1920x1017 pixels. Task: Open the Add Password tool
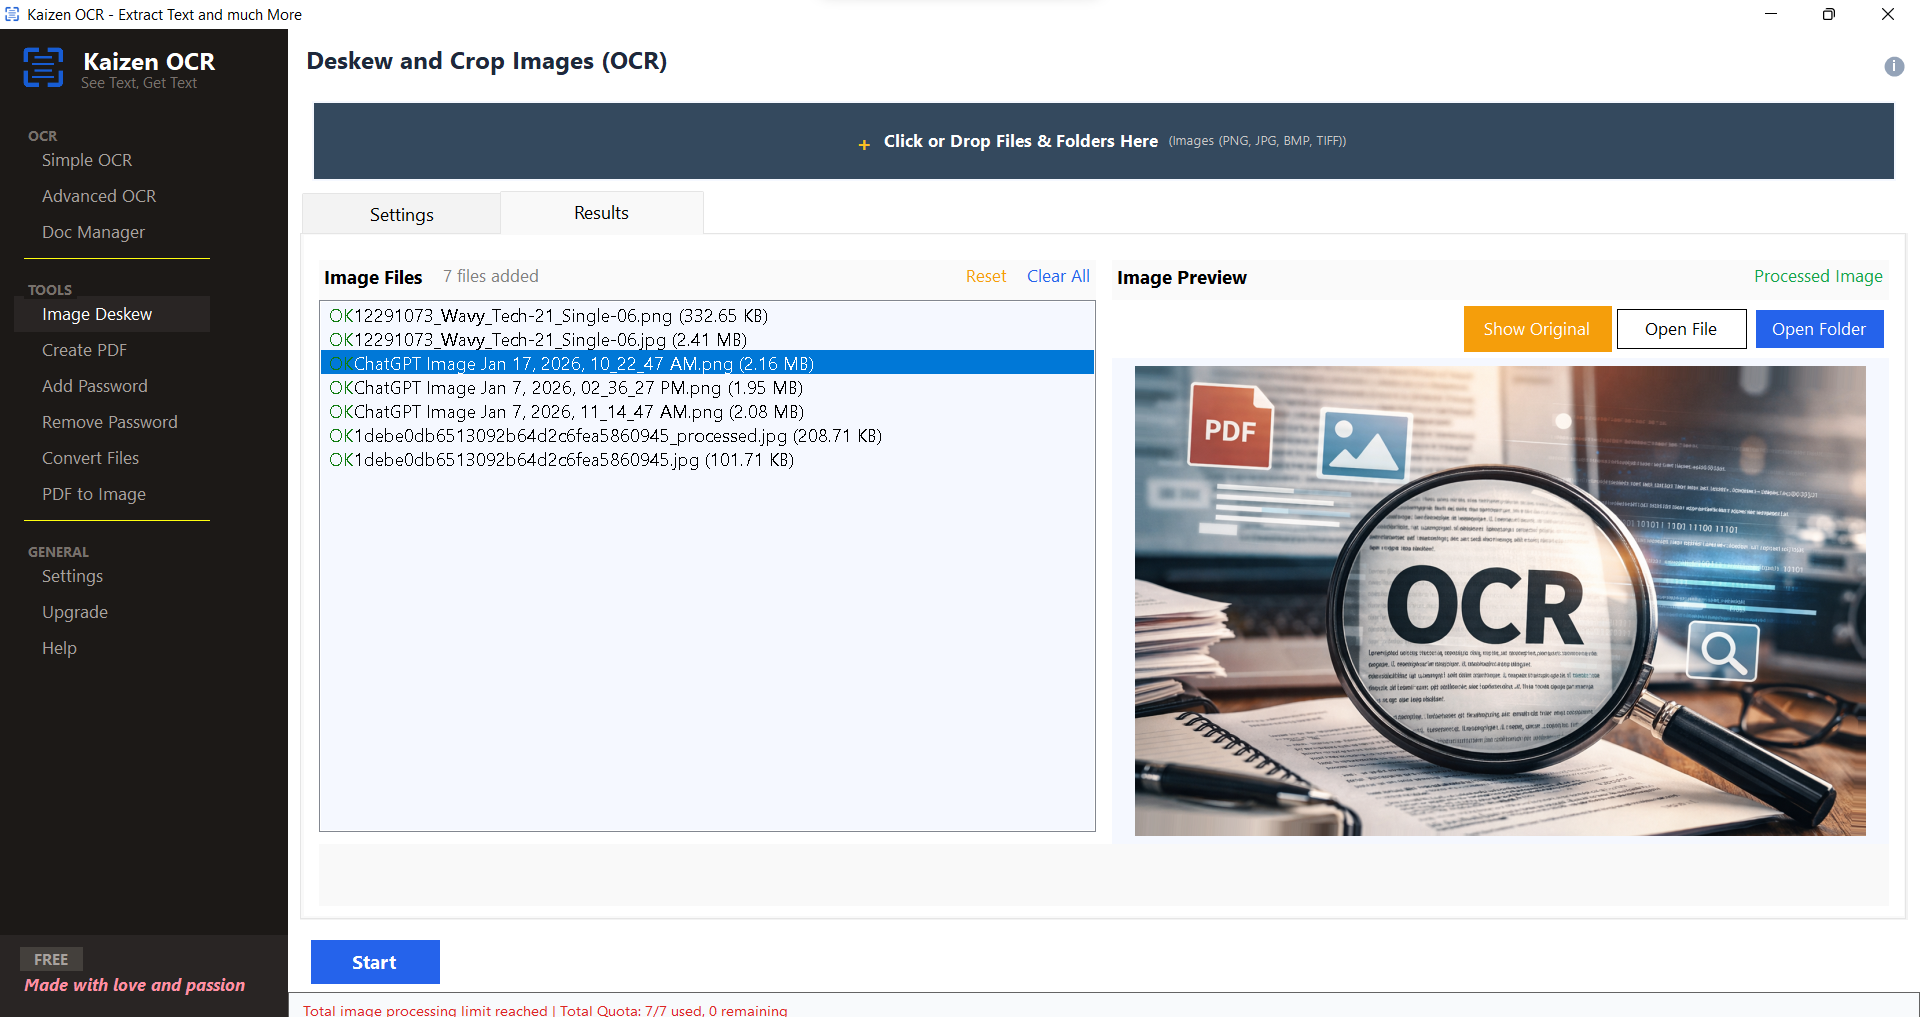[94, 385]
